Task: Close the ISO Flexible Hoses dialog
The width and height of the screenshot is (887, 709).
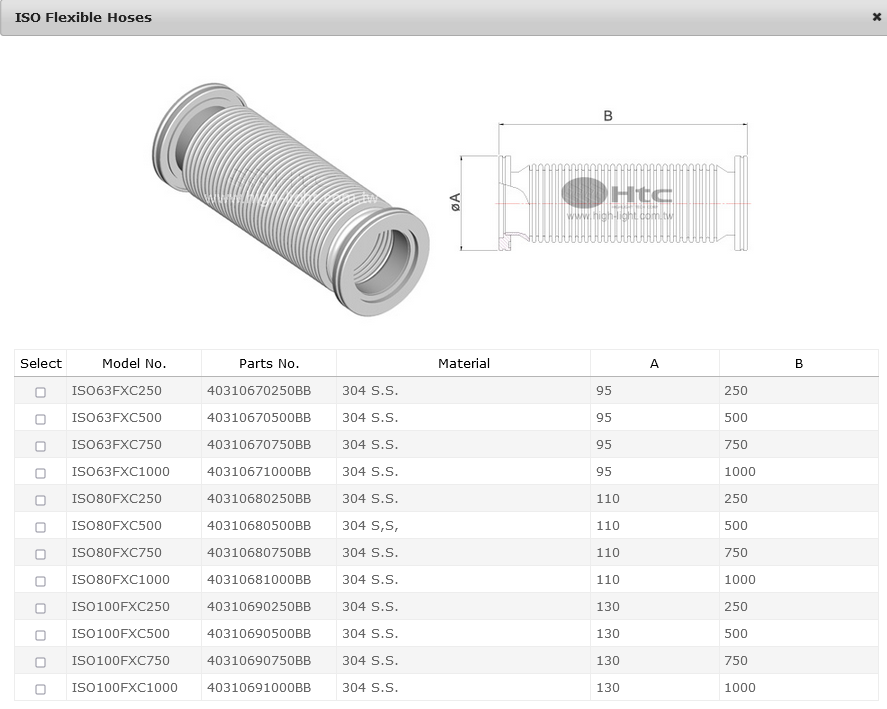Action: [876, 17]
